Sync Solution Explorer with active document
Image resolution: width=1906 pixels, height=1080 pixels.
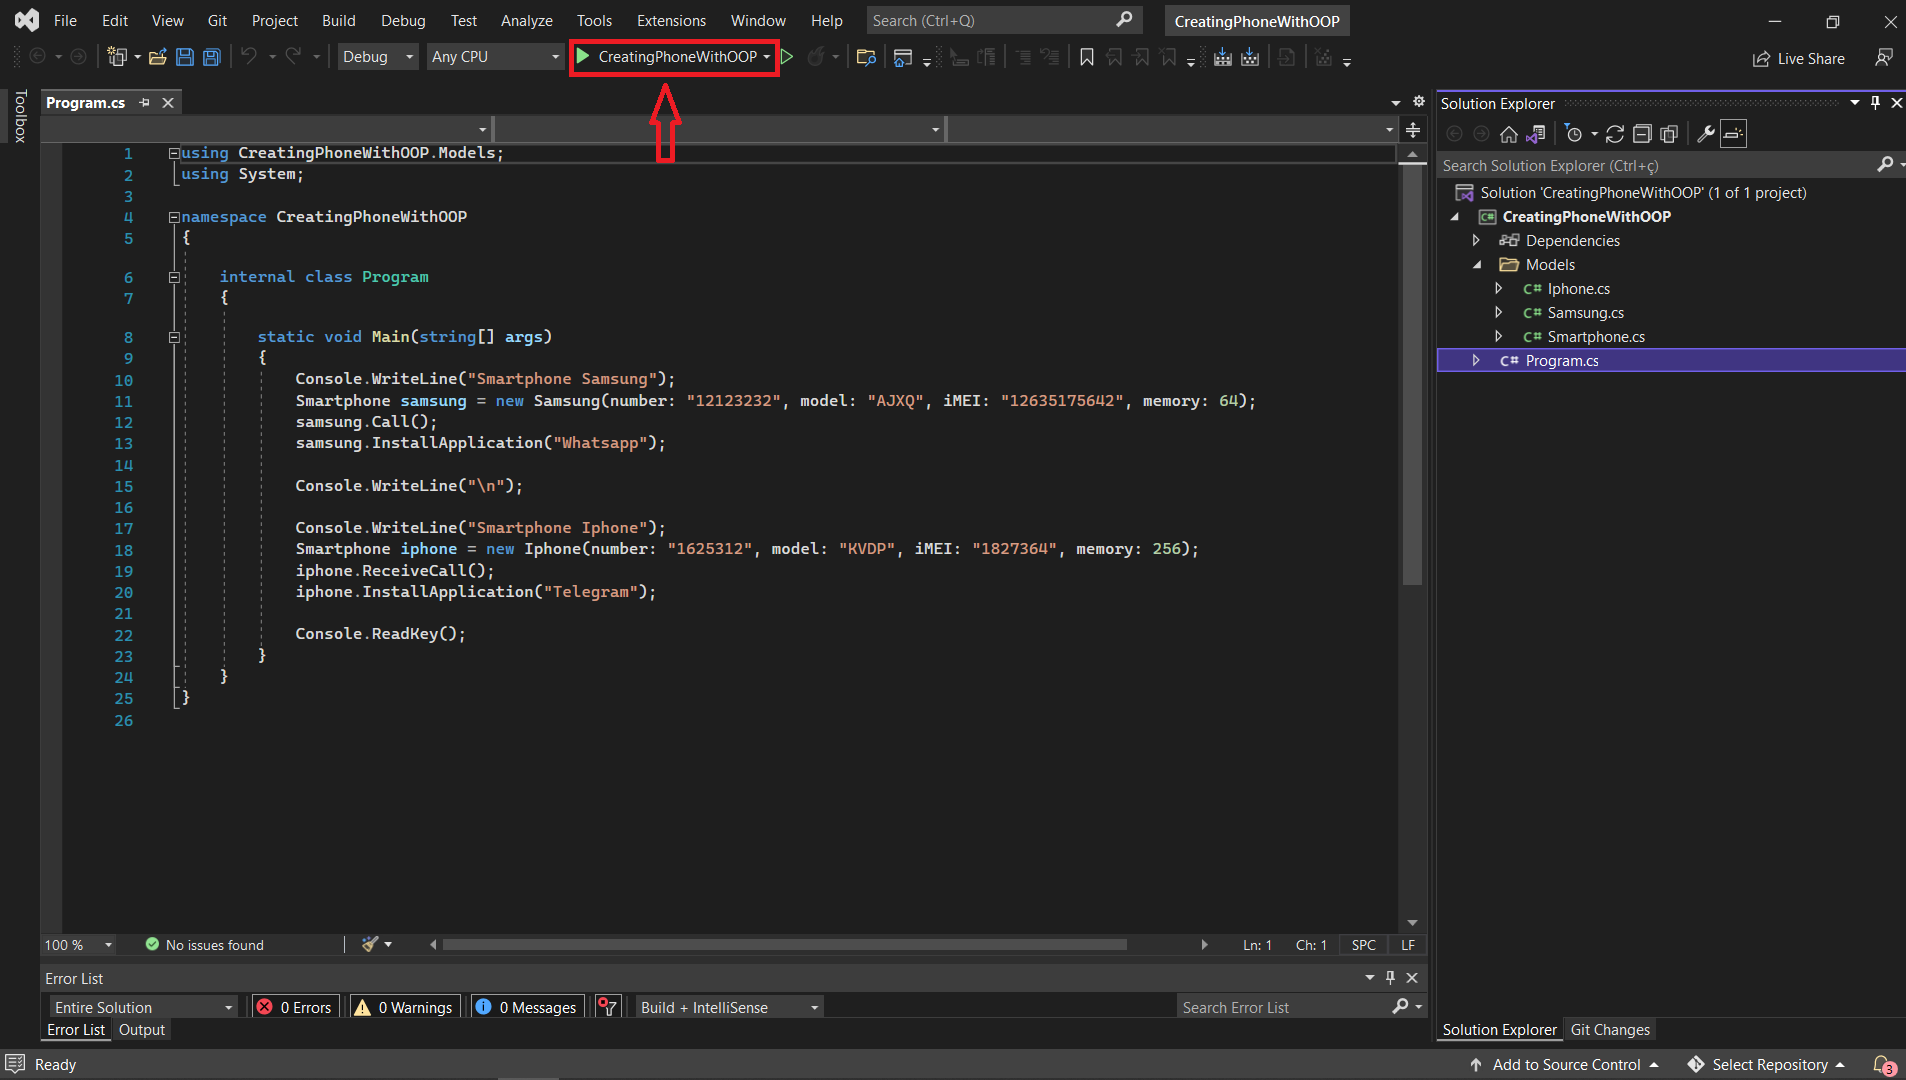(1537, 134)
